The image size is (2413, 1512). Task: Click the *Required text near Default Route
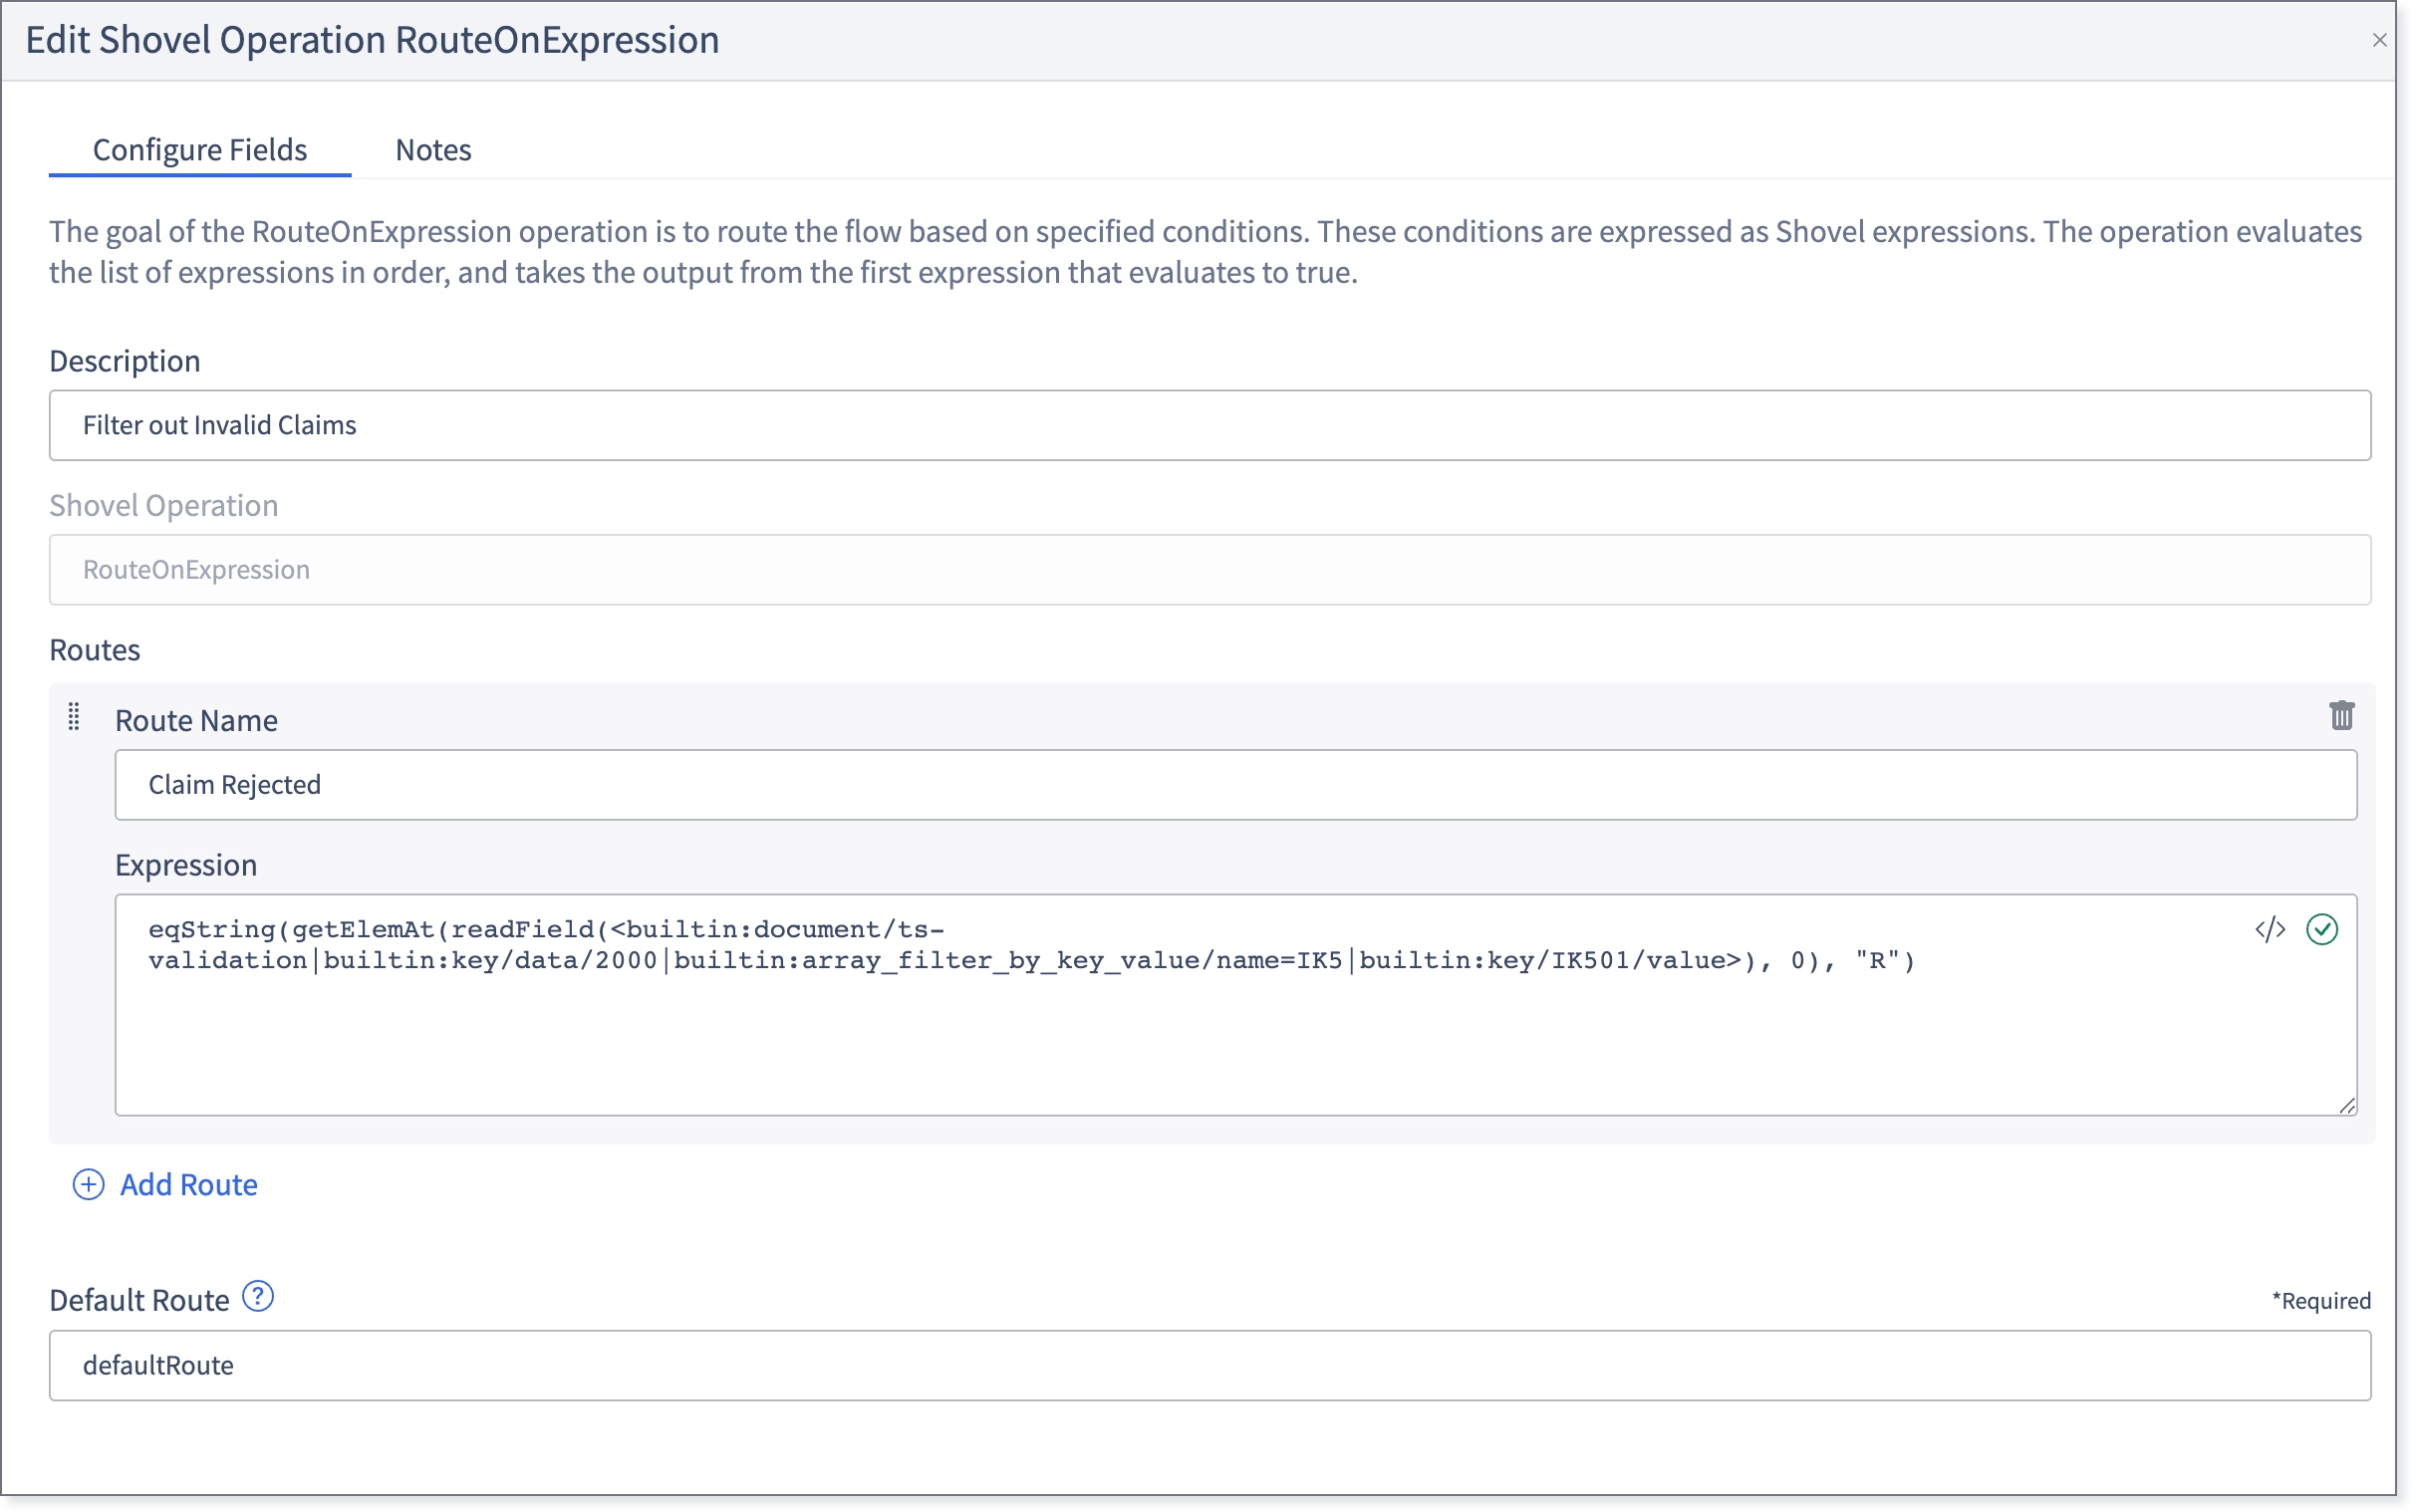point(2321,1301)
